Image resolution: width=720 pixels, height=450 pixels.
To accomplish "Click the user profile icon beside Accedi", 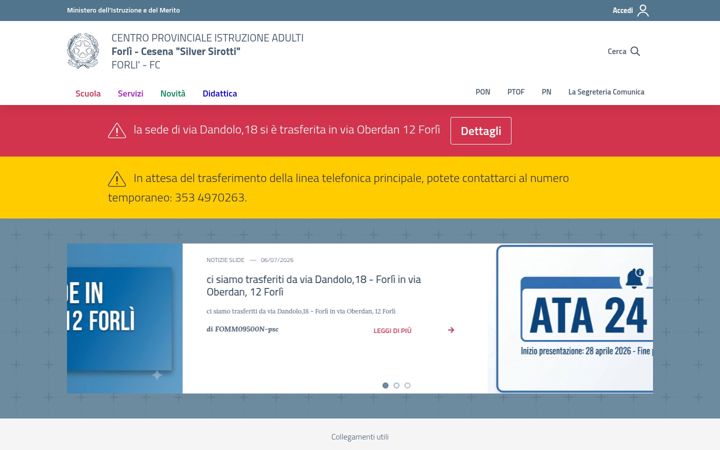I will (x=643, y=10).
